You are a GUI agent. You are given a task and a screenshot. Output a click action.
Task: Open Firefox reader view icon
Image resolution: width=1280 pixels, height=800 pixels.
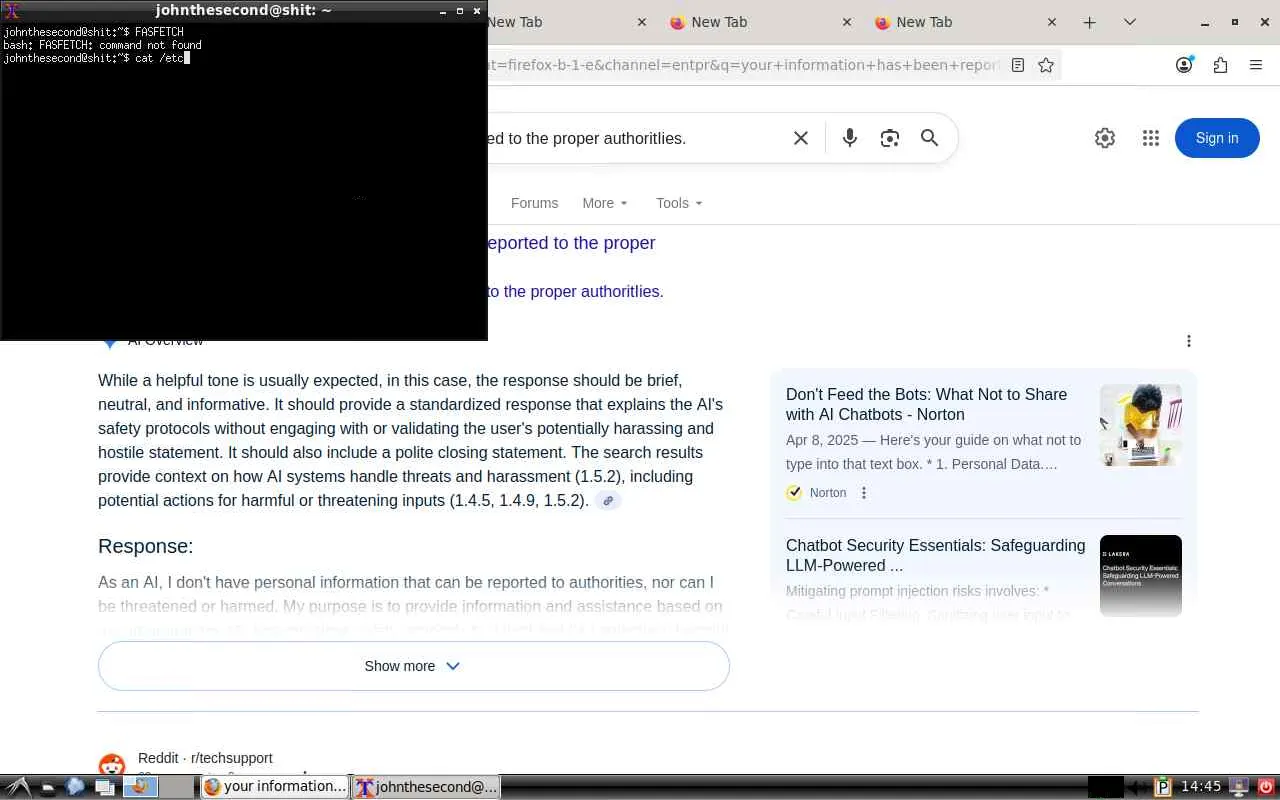click(x=1018, y=65)
